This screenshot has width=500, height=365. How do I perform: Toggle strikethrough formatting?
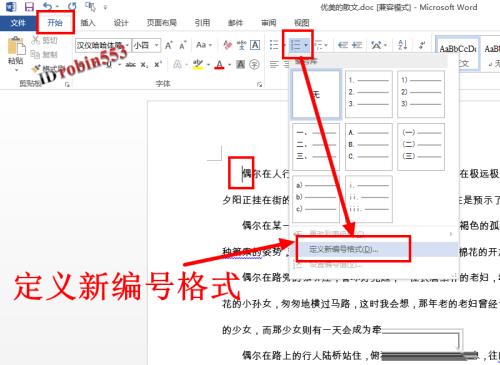point(130,64)
